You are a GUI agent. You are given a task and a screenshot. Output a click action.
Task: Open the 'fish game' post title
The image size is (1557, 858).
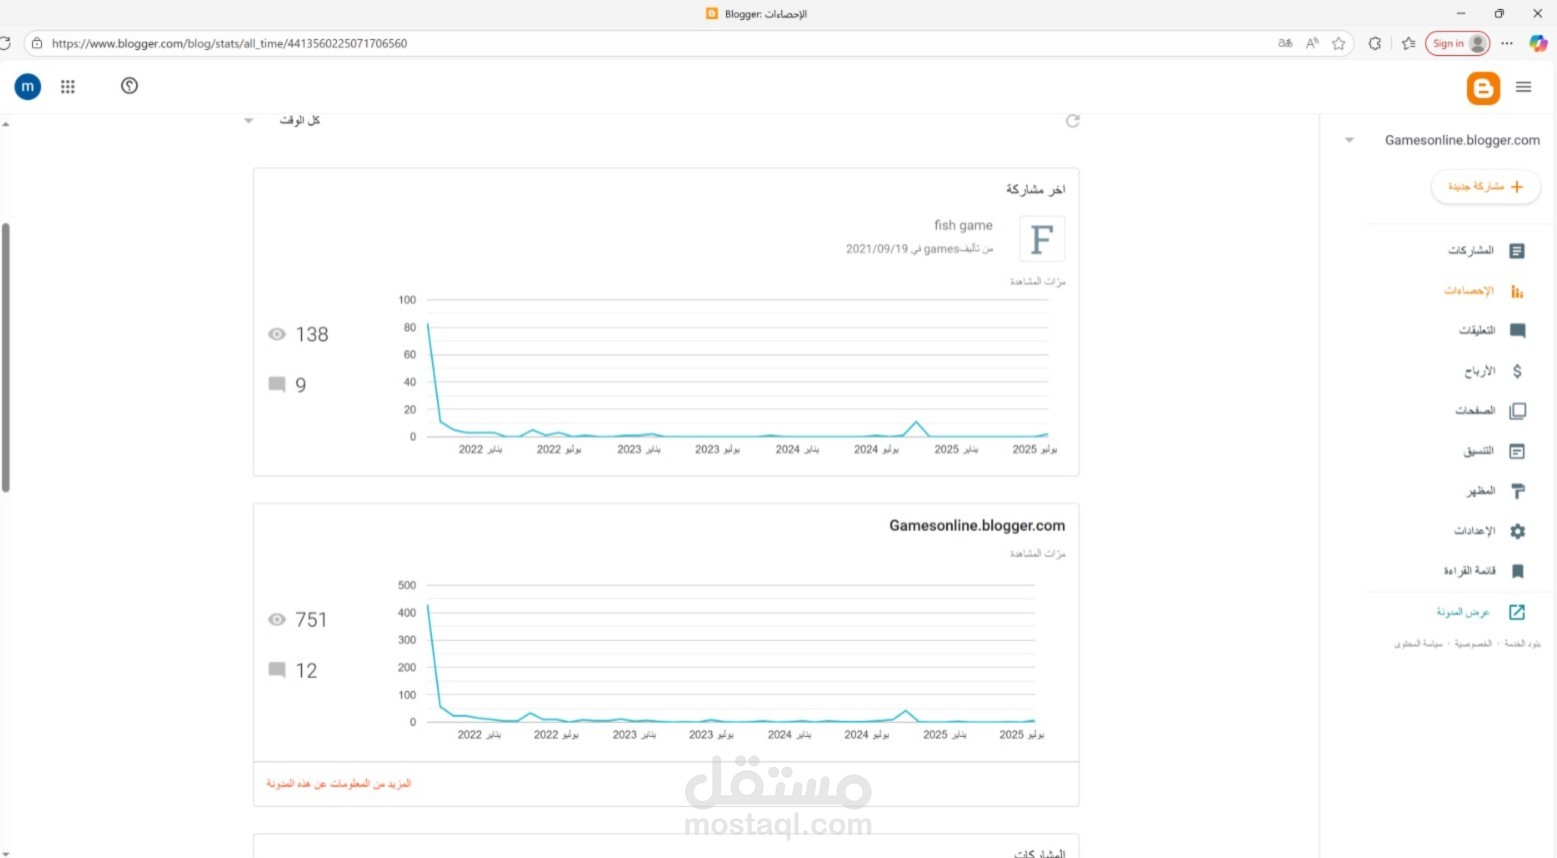coord(963,226)
